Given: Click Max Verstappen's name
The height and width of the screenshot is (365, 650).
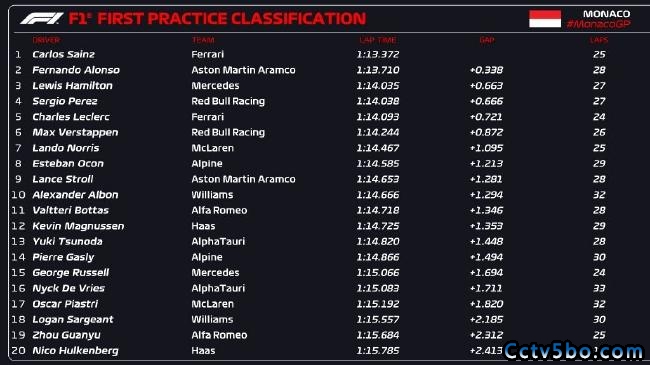Looking at the screenshot, I should [75, 133].
